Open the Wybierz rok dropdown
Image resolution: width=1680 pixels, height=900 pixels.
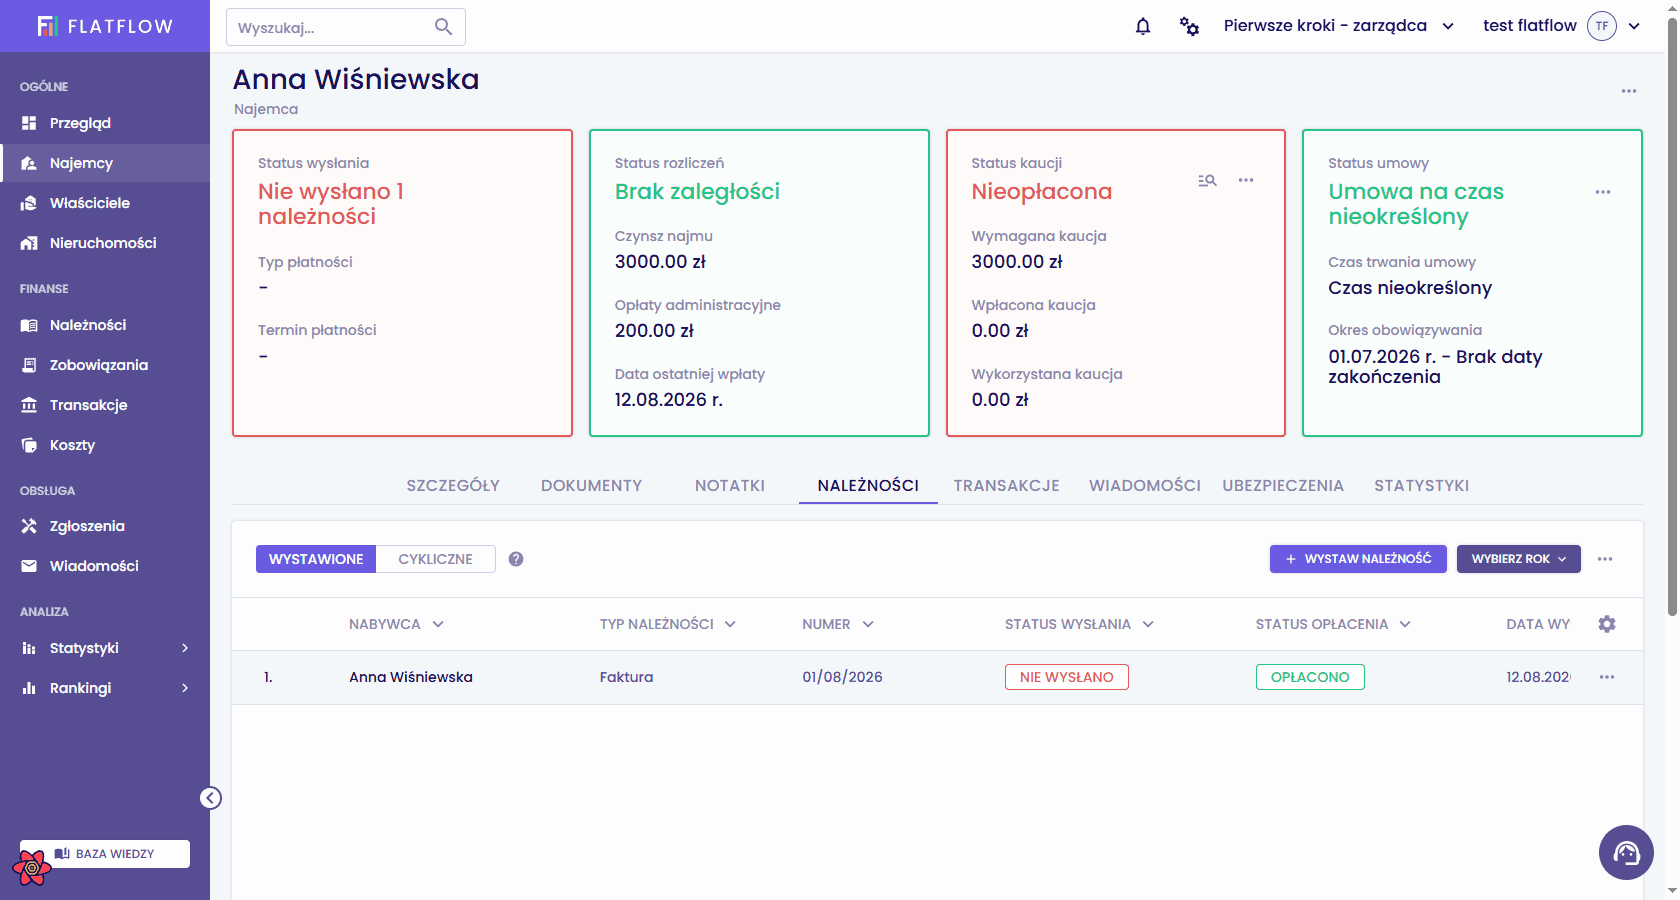pyautogui.click(x=1518, y=559)
